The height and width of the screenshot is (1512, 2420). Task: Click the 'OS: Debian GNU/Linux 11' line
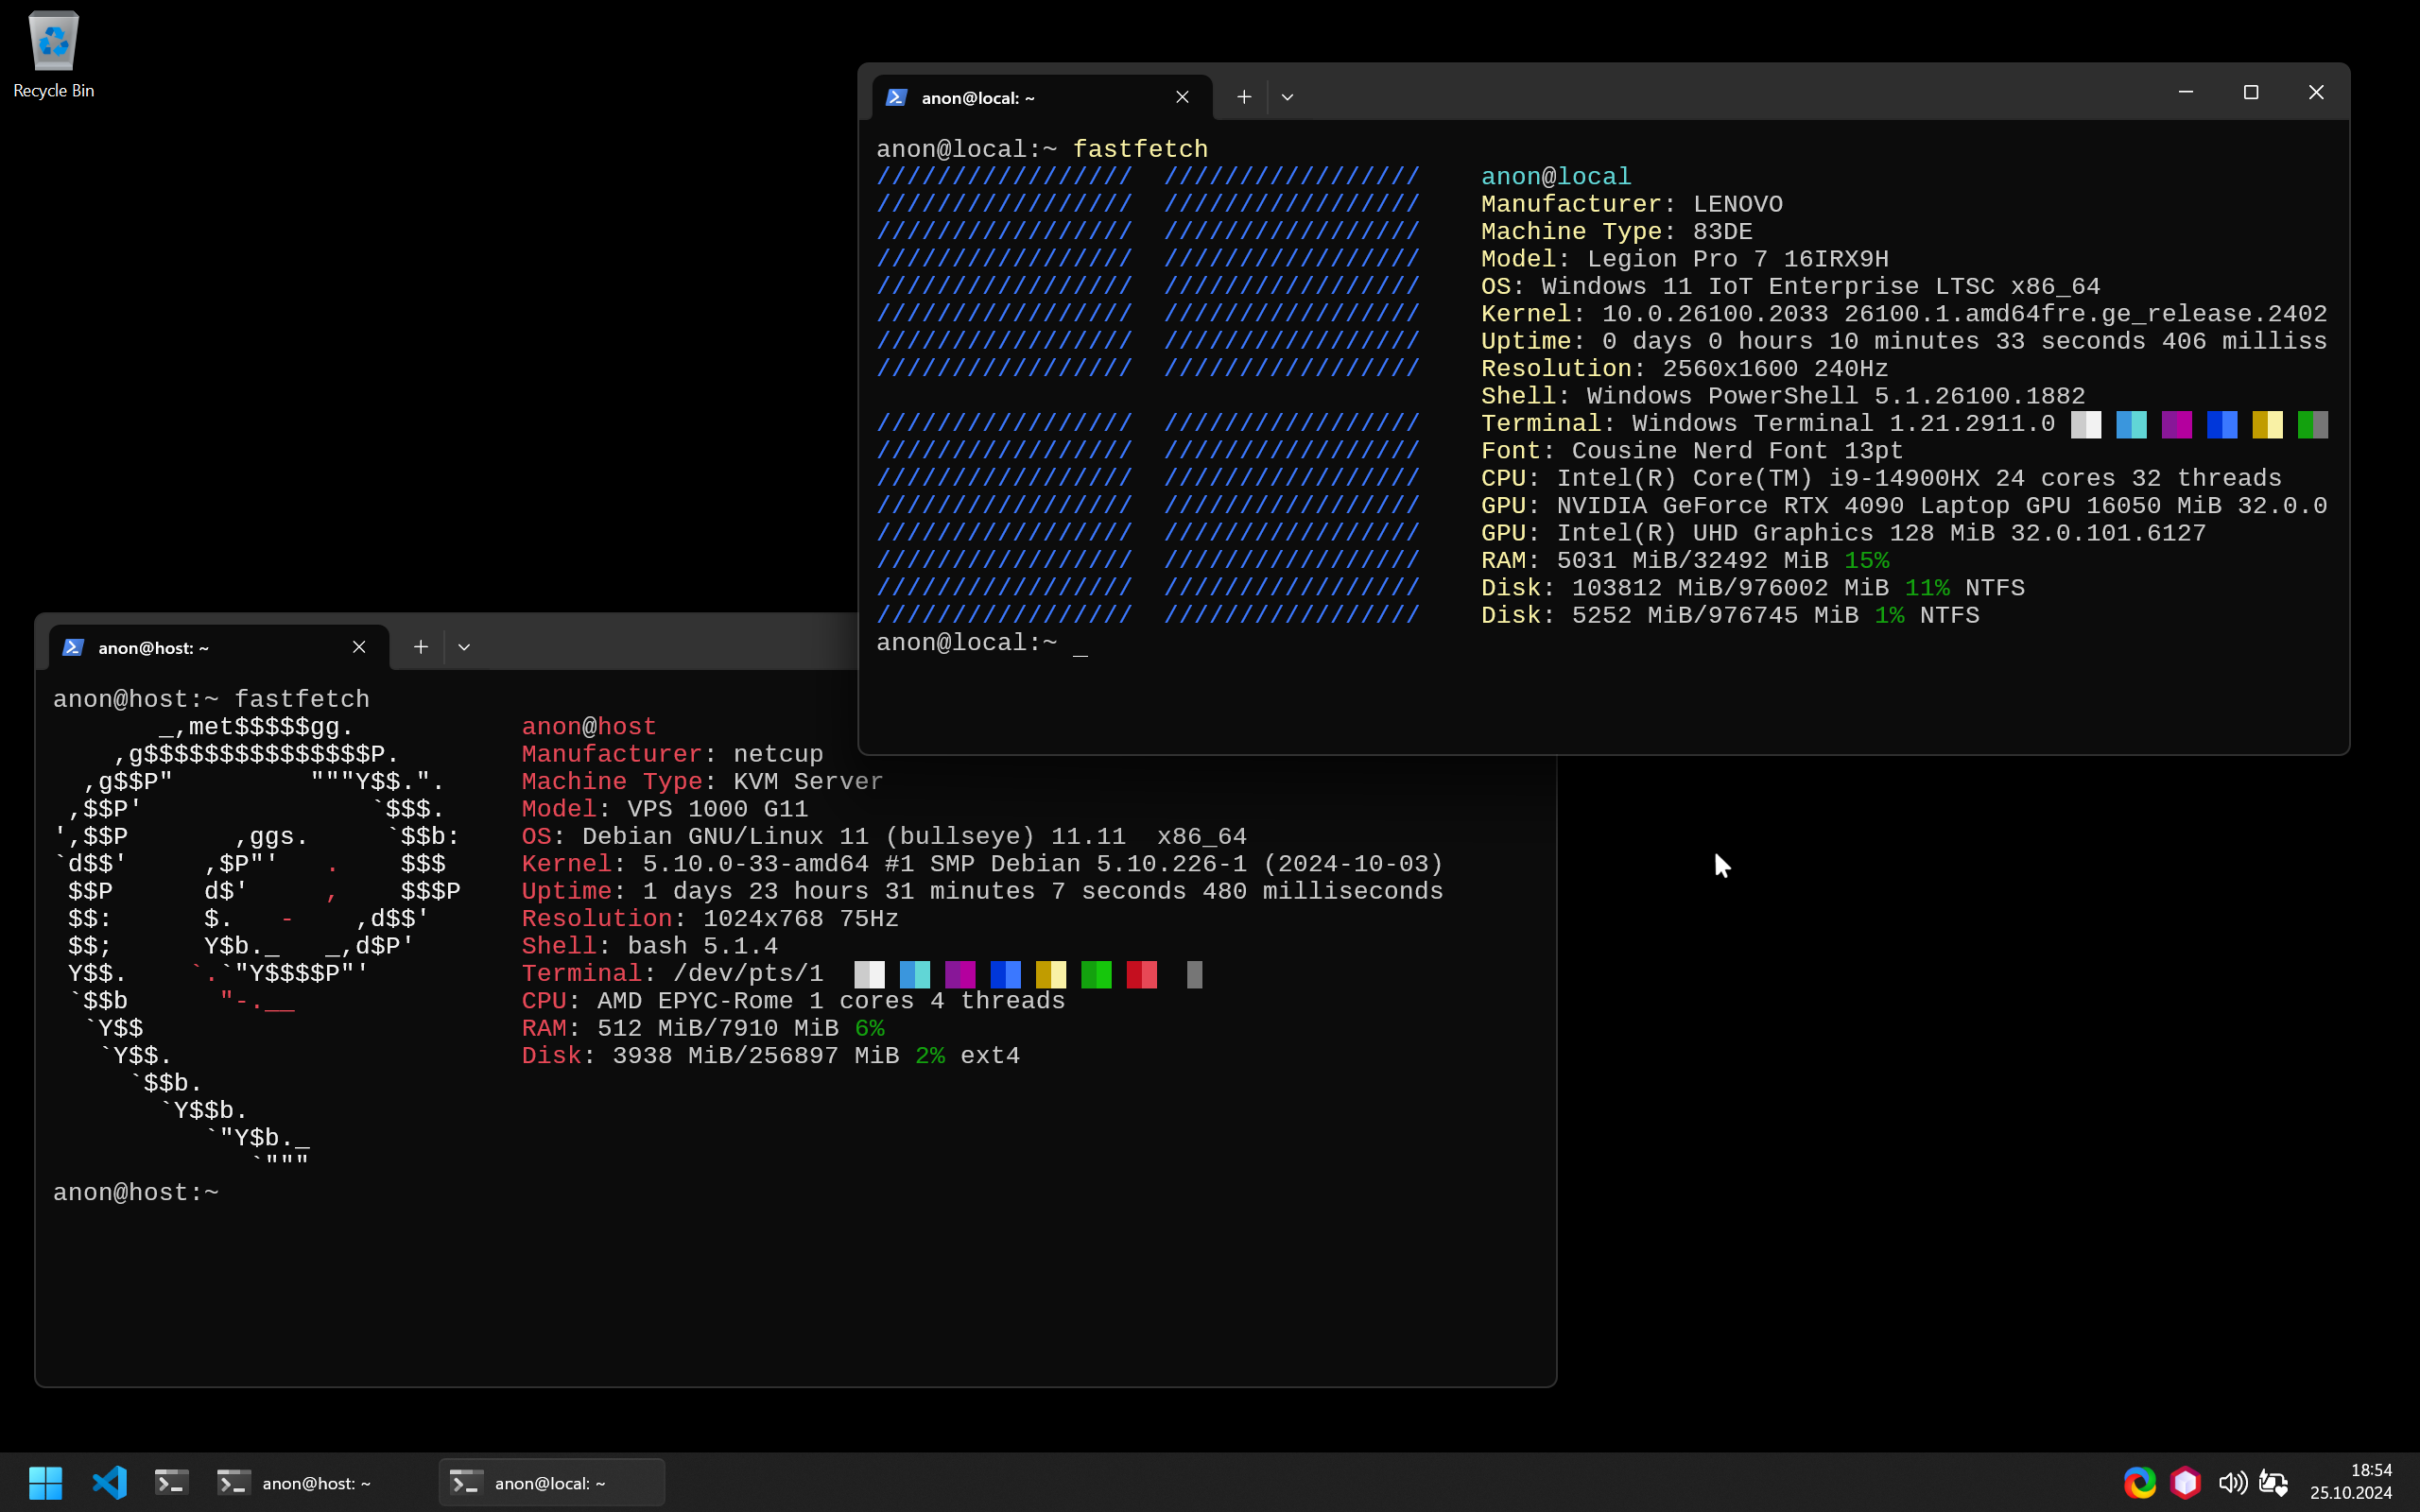(884, 836)
